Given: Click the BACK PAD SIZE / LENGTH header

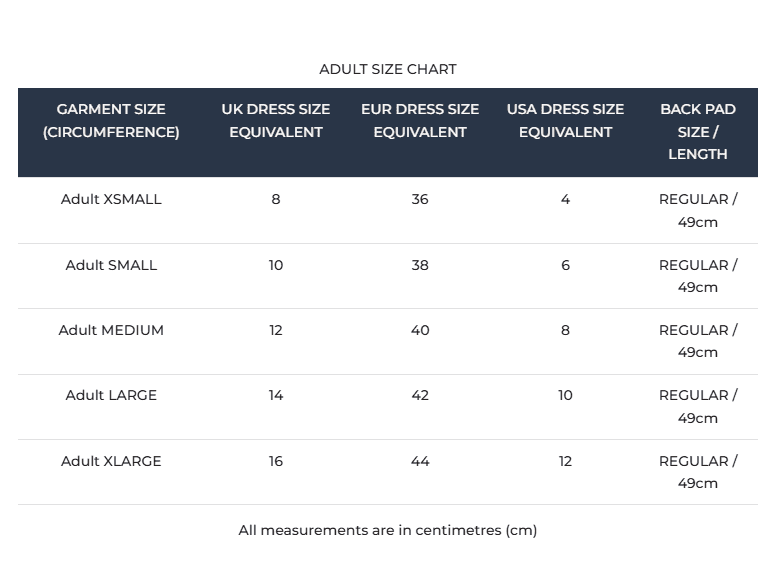Looking at the screenshot, I should [698, 132].
